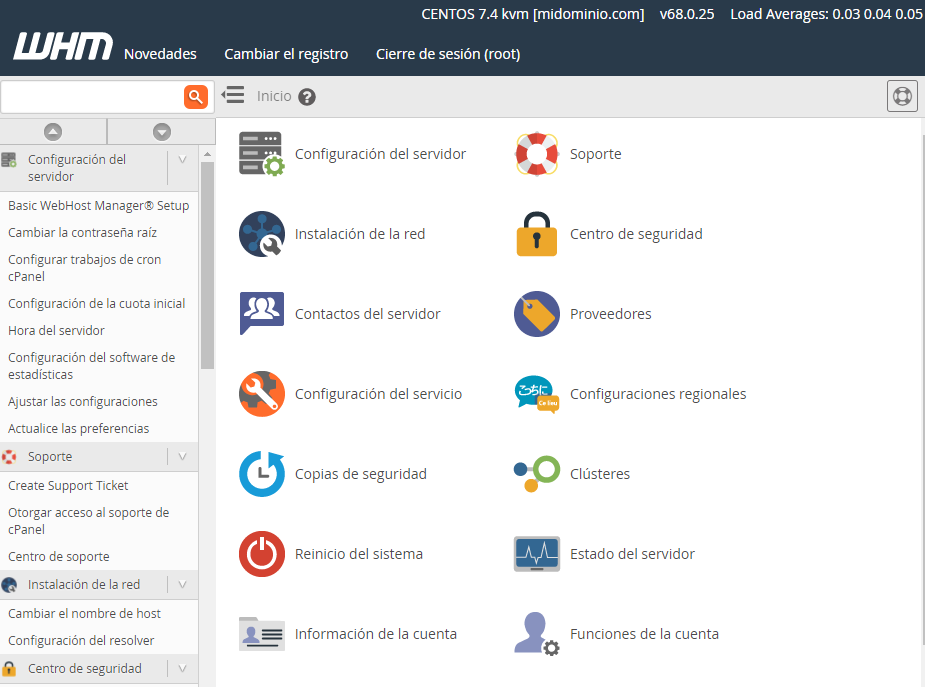This screenshot has width=925, height=687.
Task: Click the sidebar scrollbar up arrow
Action: pyautogui.click(x=207, y=155)
